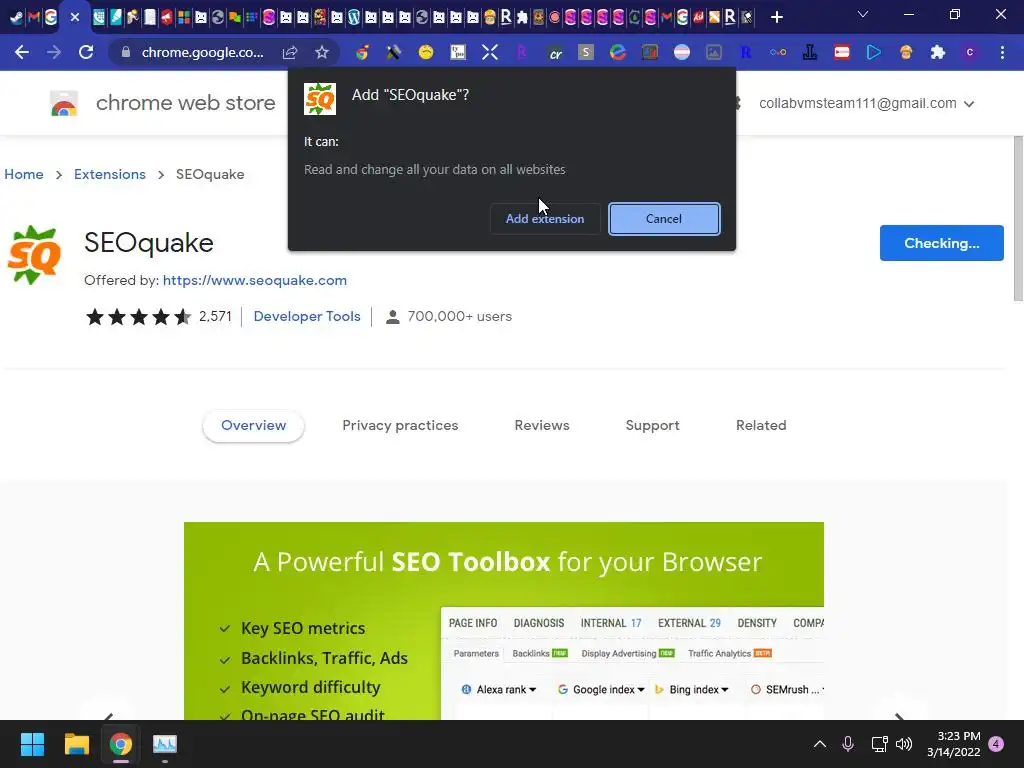Image resolution: width=1024 pixels, height=768 pixels.
Task: Click the microphone tray icon
Action: point(848,744)
